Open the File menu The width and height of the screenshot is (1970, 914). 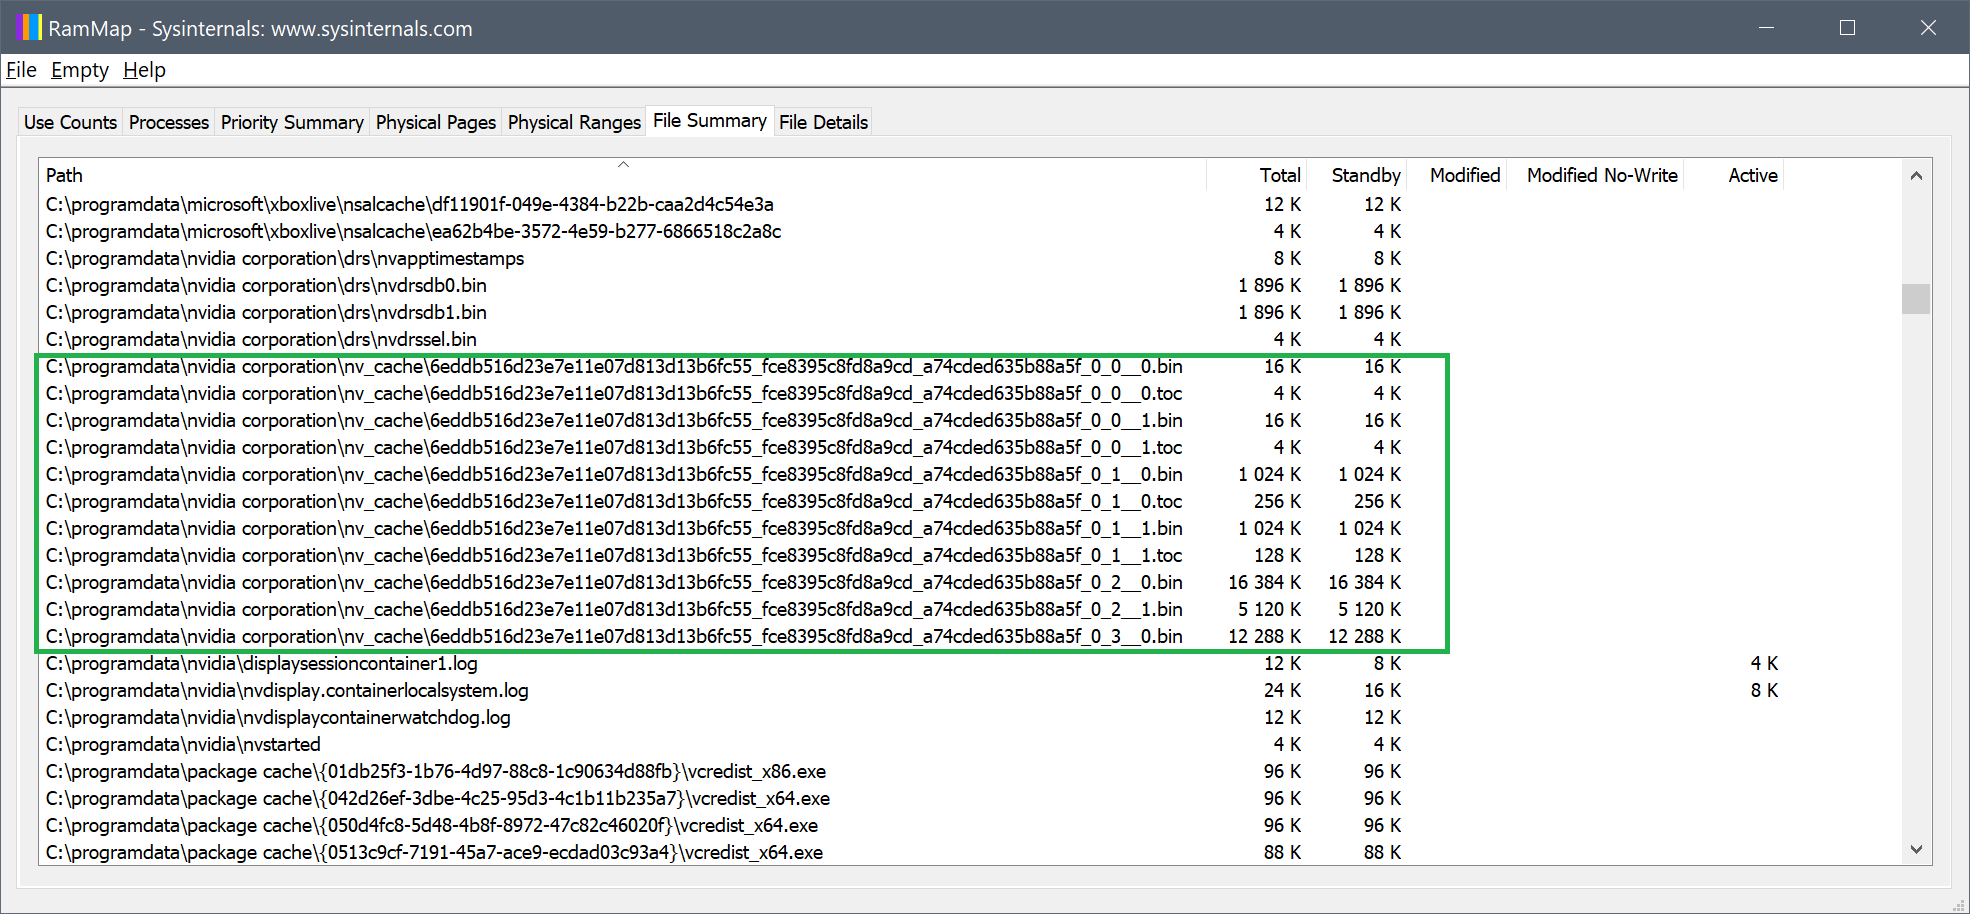pyautogui.click(x=21, y=70)
